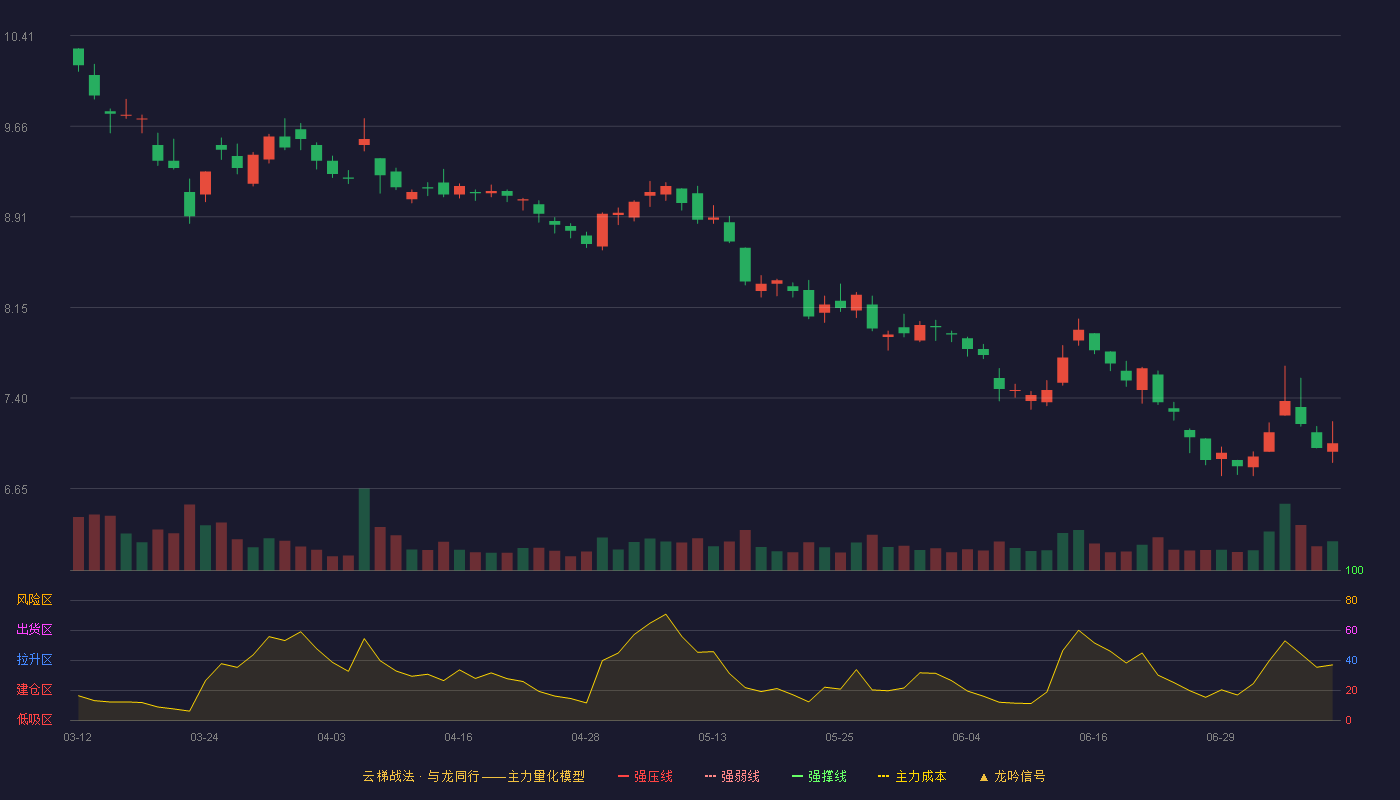
Task: Click the 7.40 price axis label
Action: tap(18, 399)
